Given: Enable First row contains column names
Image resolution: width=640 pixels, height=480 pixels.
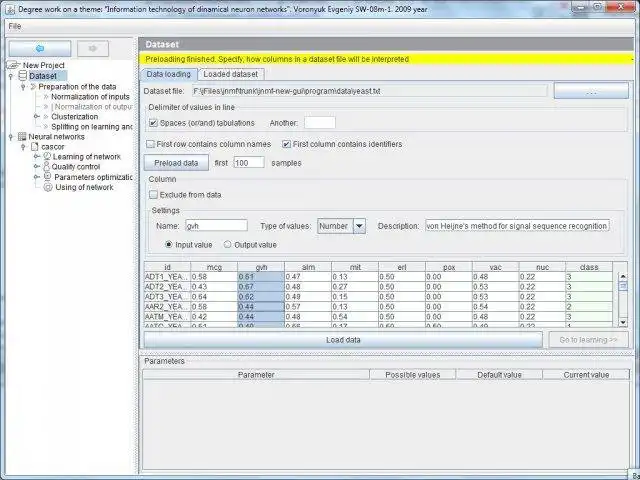Looking at the screenshot, I should tap(151, 144).
